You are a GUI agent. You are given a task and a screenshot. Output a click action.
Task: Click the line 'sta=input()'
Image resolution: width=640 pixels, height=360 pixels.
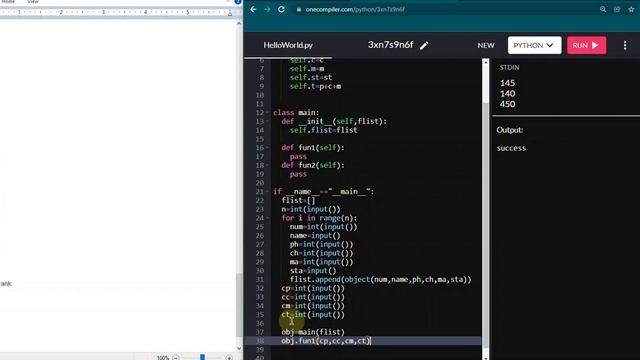313,271
